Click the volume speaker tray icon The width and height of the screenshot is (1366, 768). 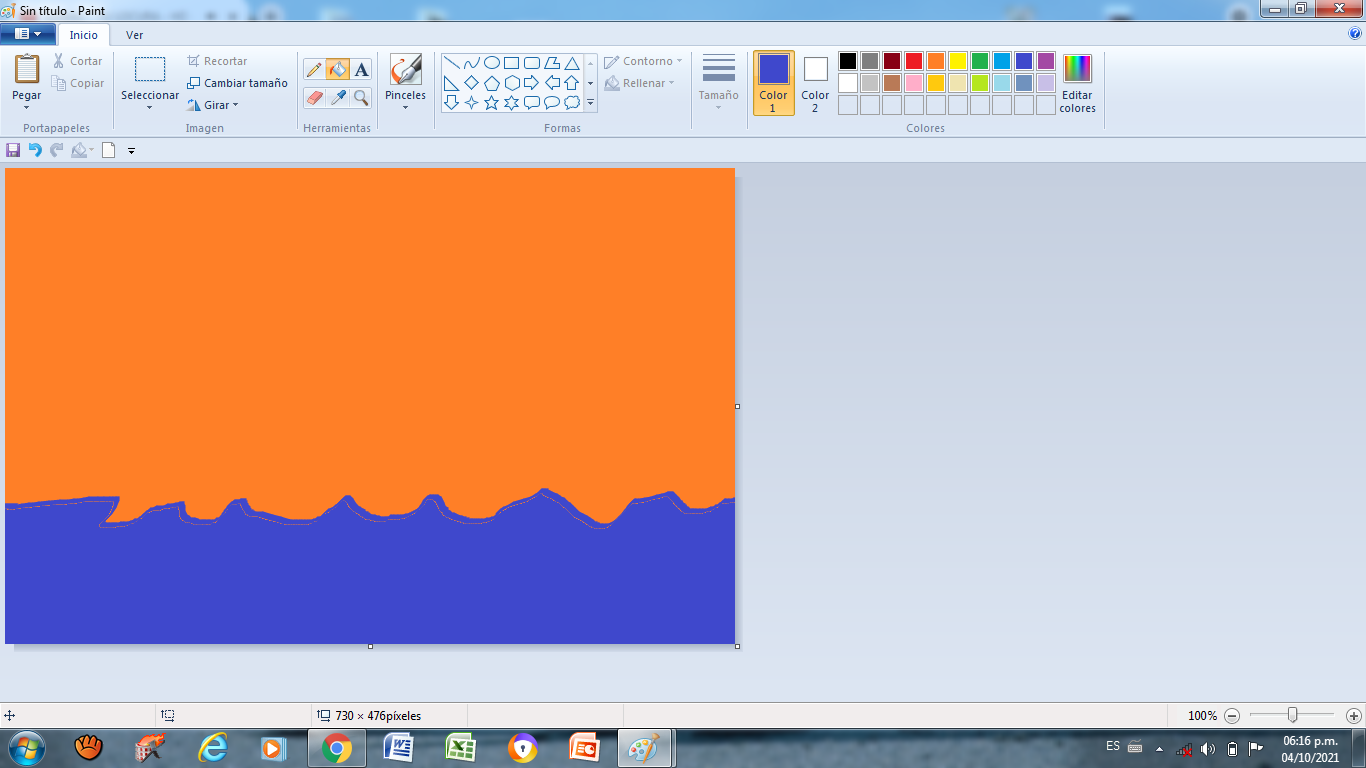(x=1208, y=748)
